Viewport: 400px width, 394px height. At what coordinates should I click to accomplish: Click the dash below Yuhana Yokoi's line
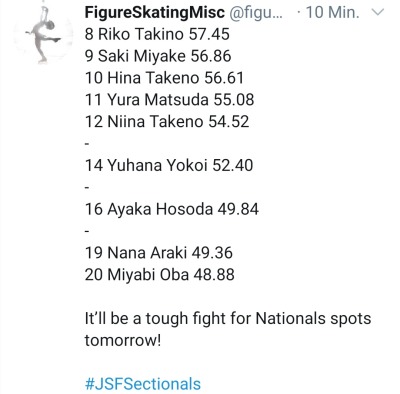click(87, 187)
